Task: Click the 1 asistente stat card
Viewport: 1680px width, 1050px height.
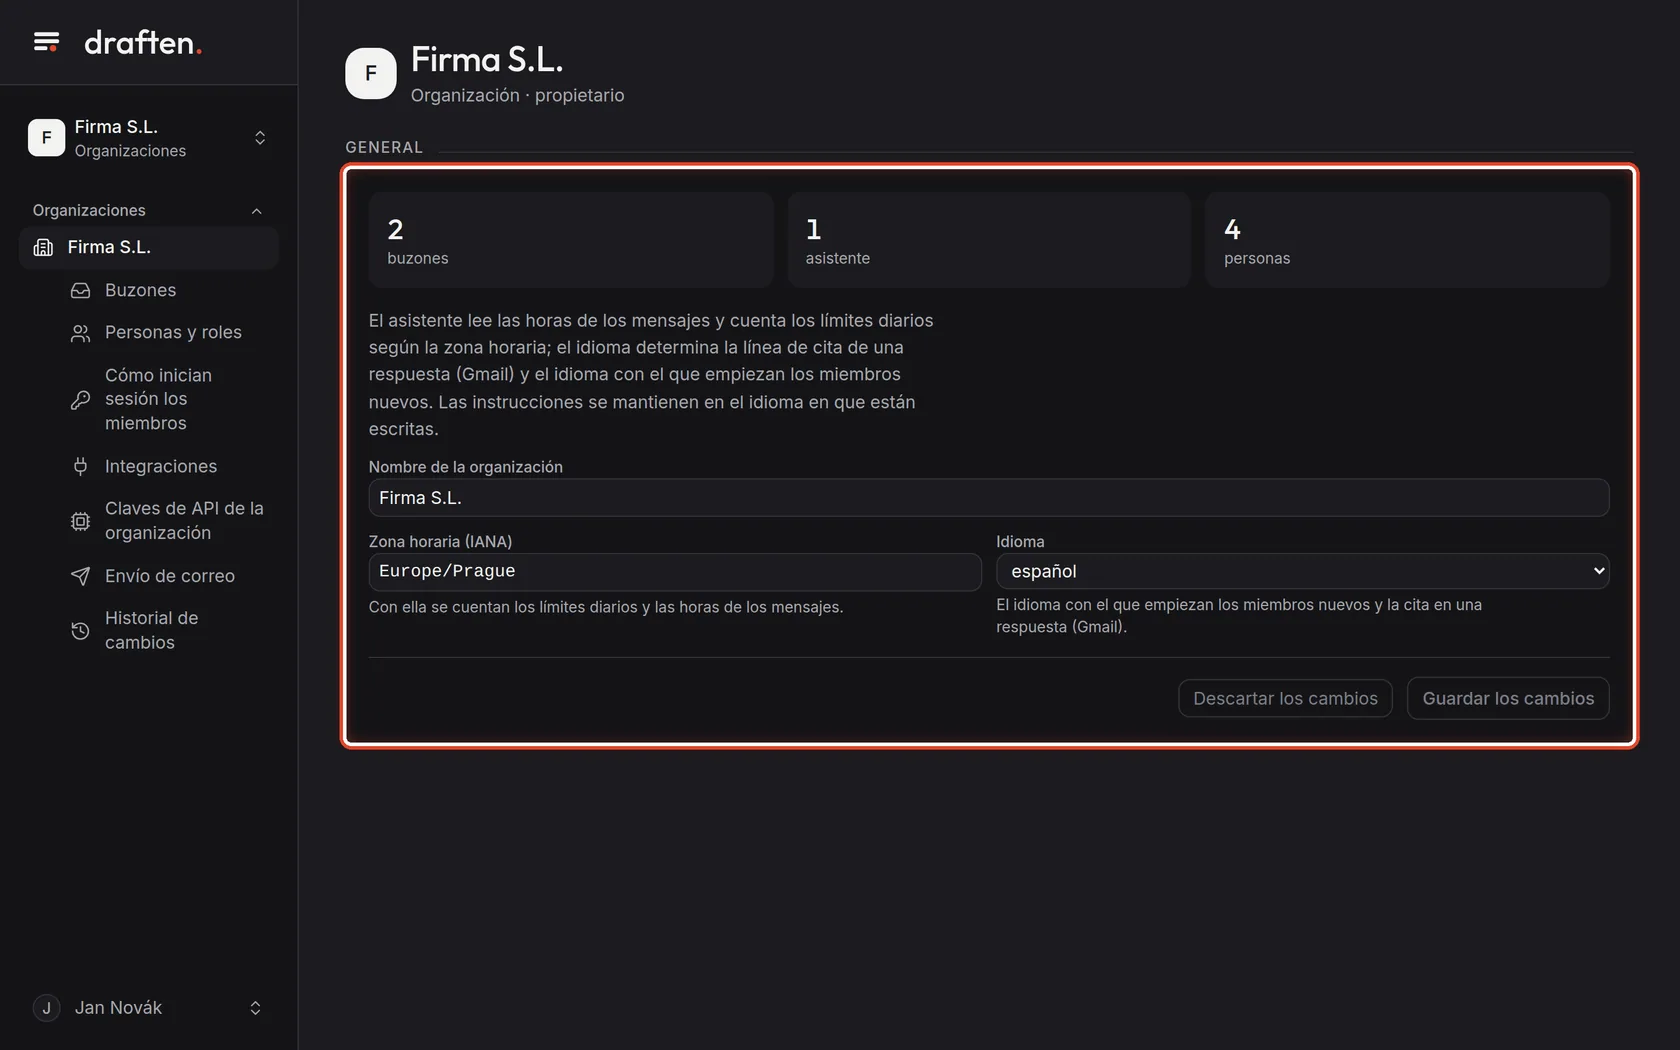Action: coord(989,240)
